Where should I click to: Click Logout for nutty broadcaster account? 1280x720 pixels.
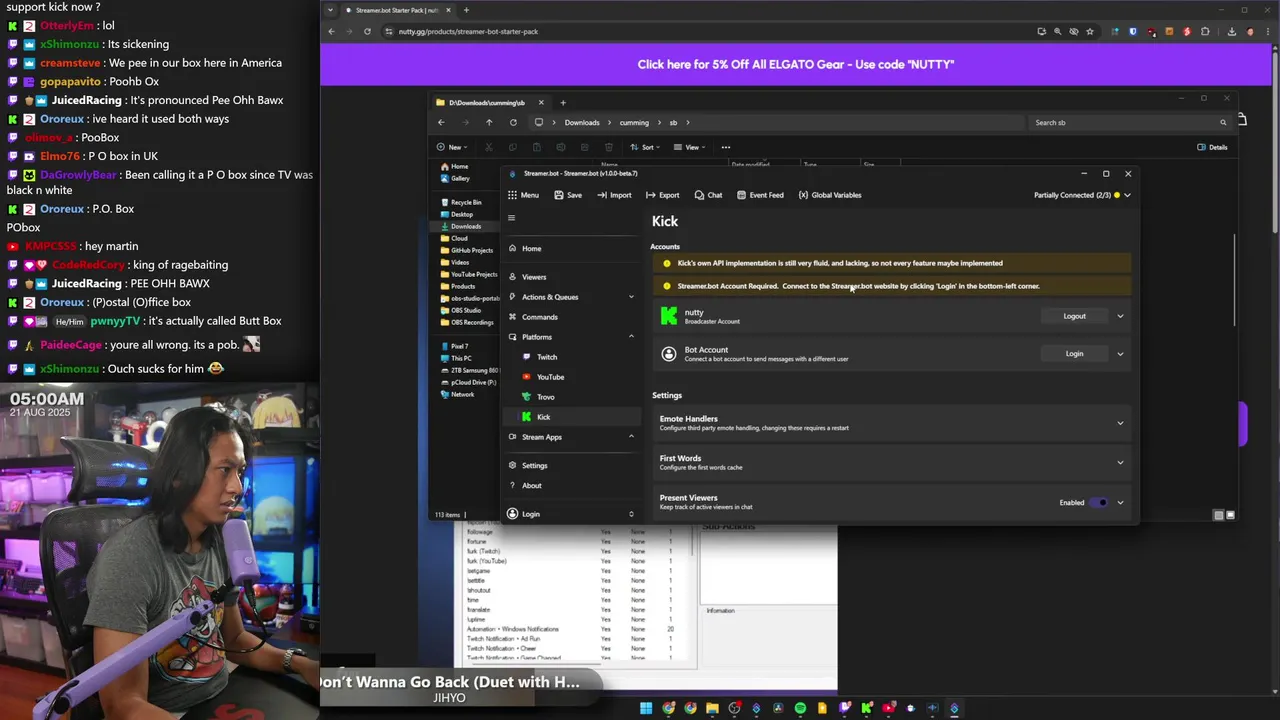click(1074, 316)
